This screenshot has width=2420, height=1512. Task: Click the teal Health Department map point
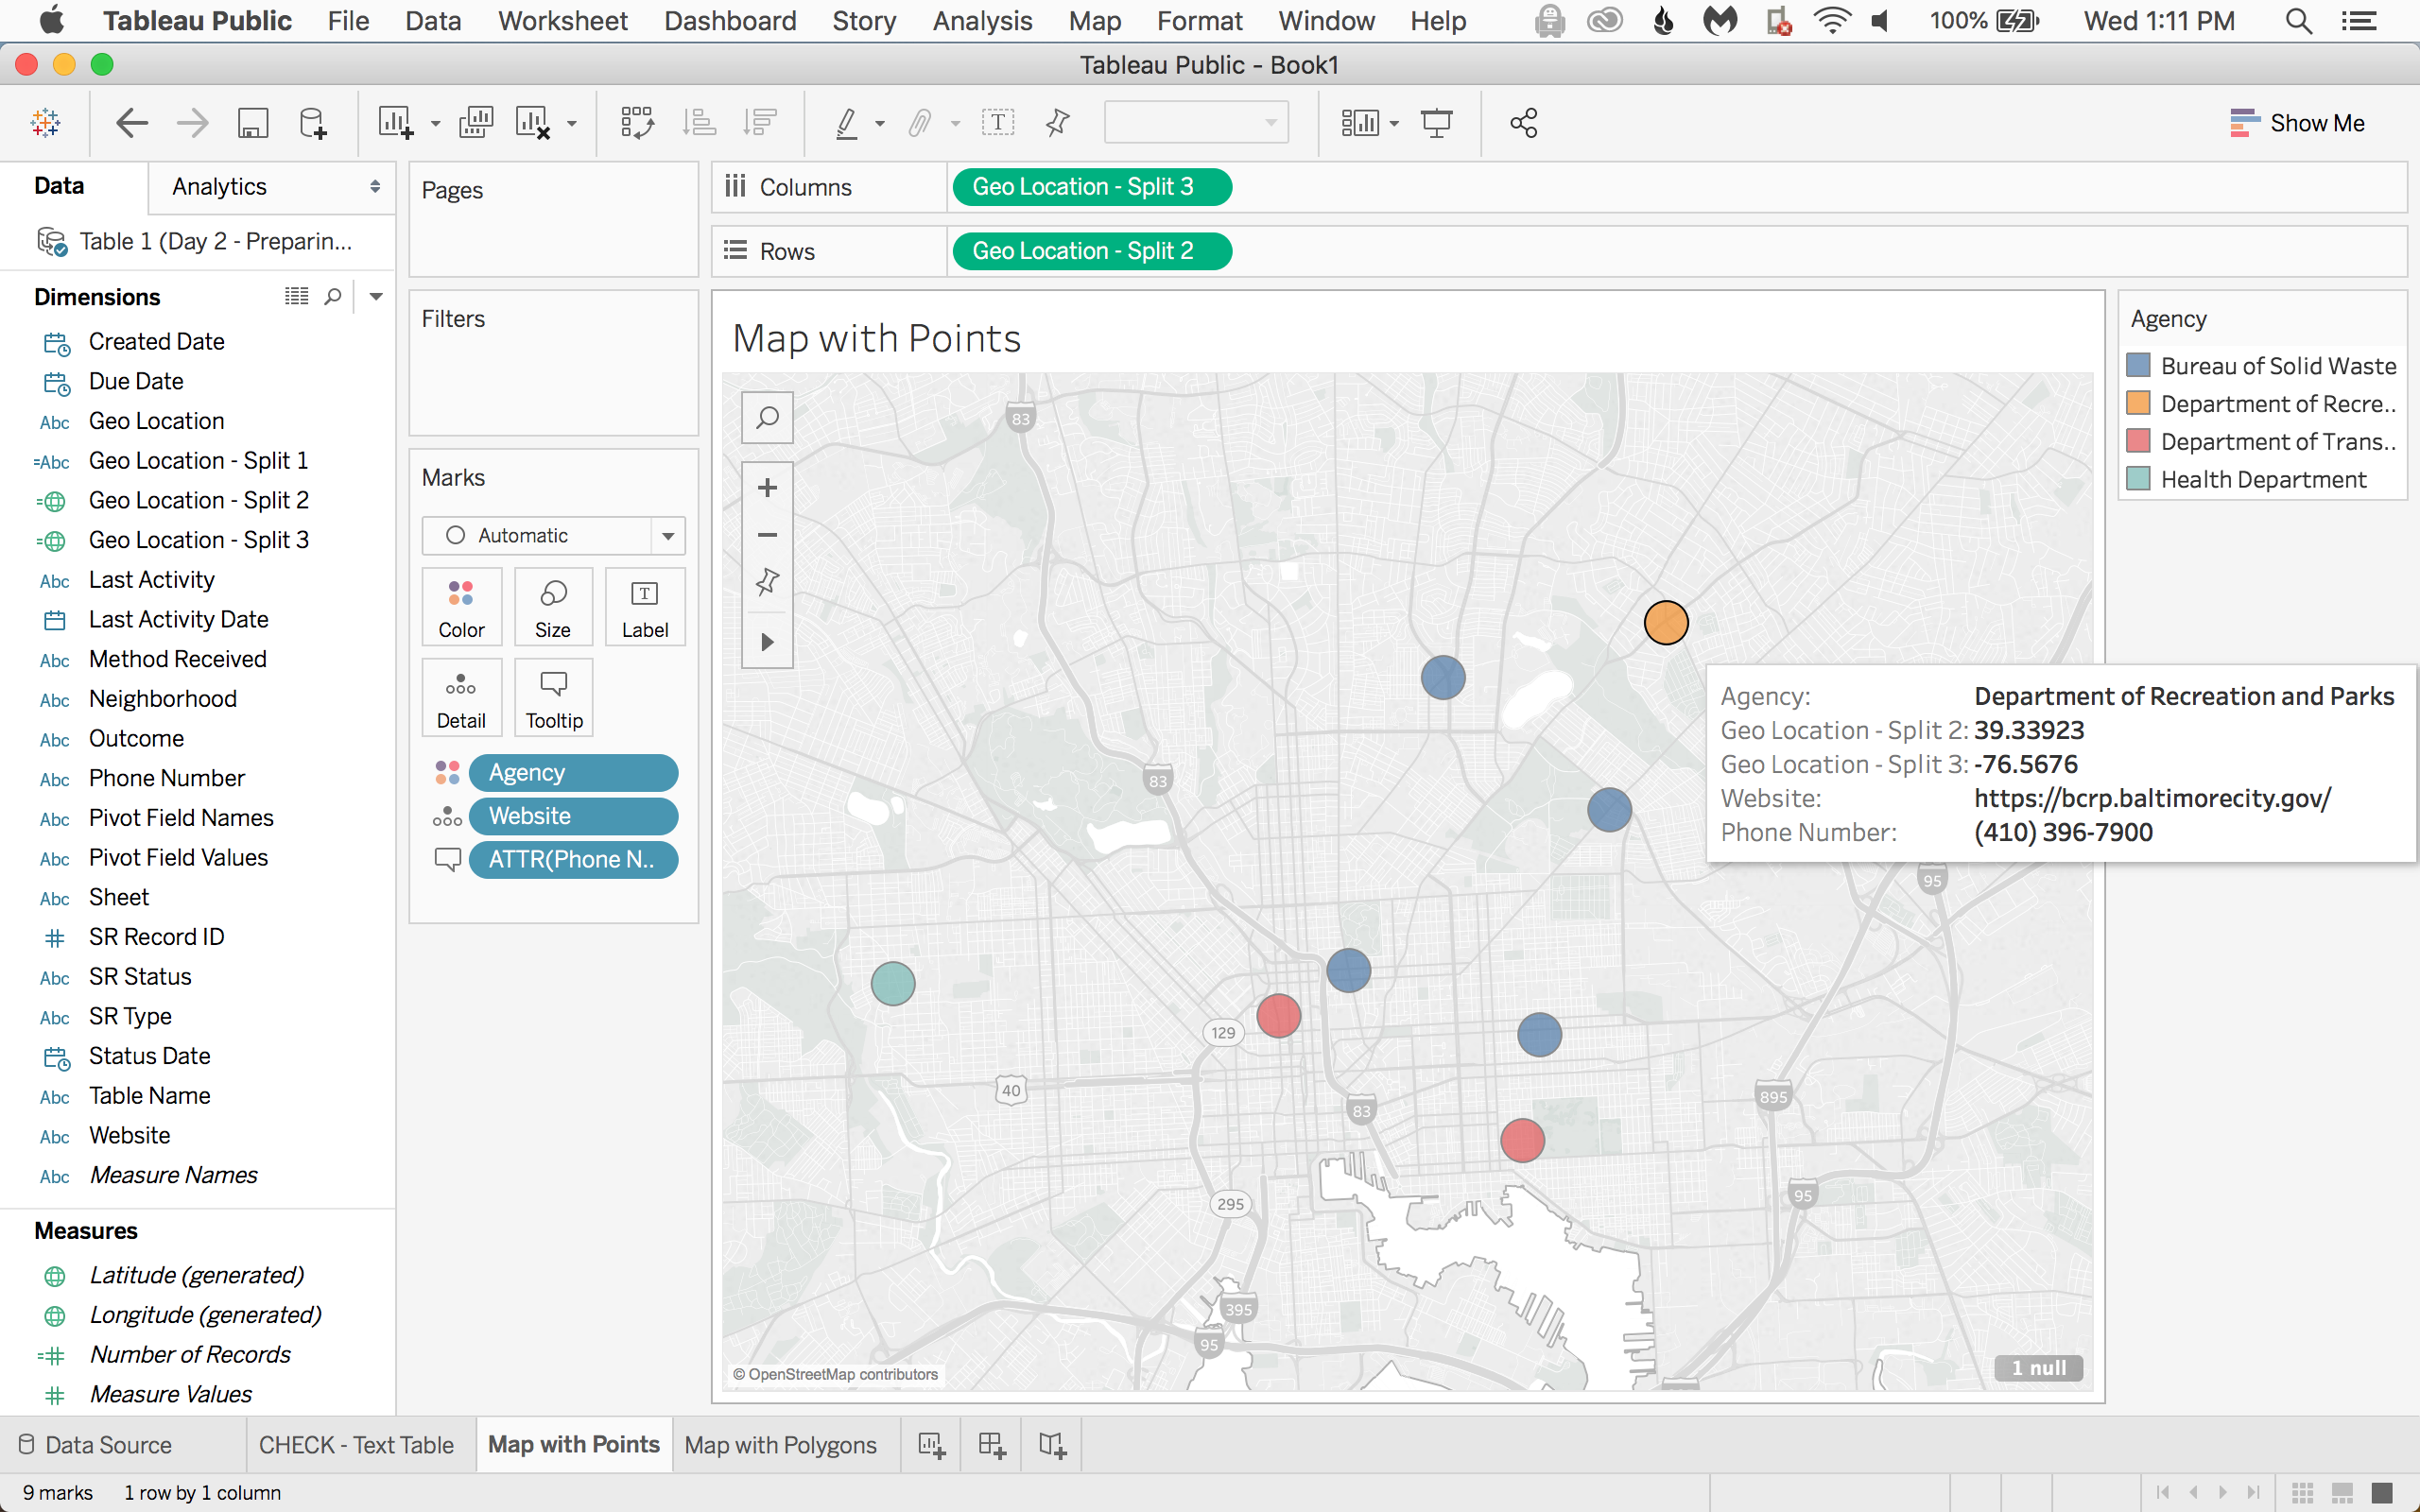893,983
